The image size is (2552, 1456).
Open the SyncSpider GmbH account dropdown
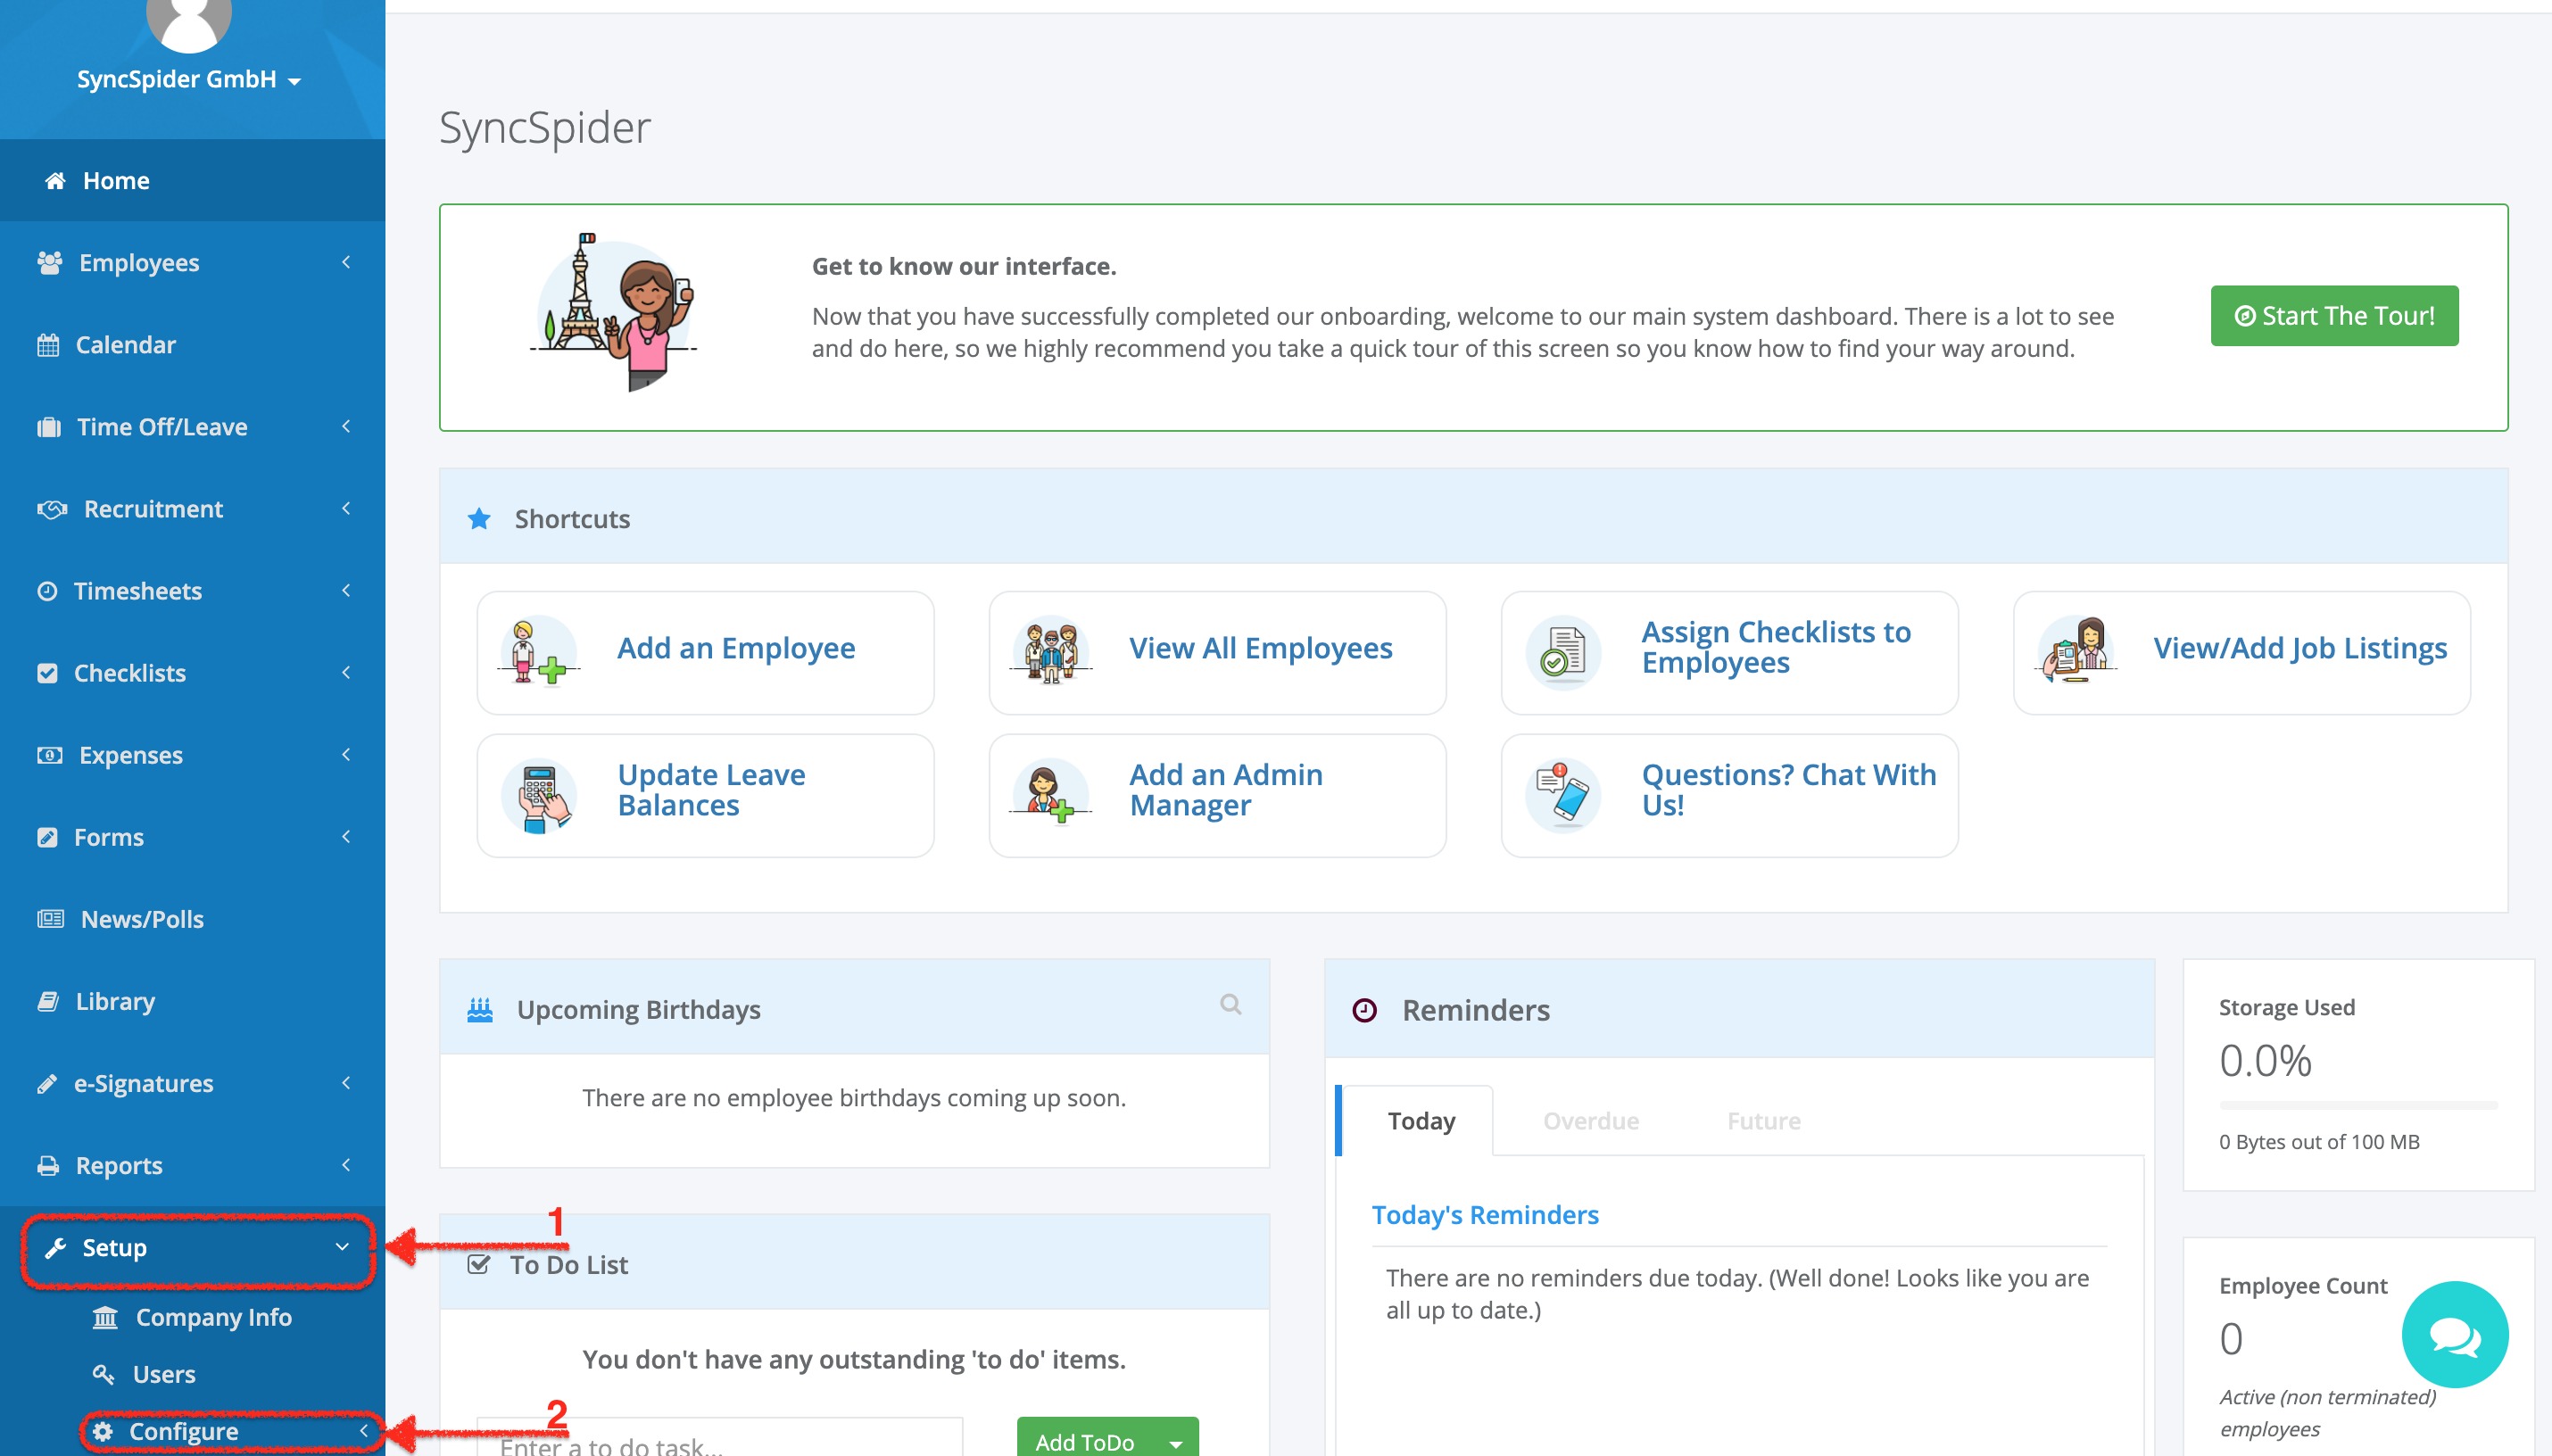click(189, 79)
